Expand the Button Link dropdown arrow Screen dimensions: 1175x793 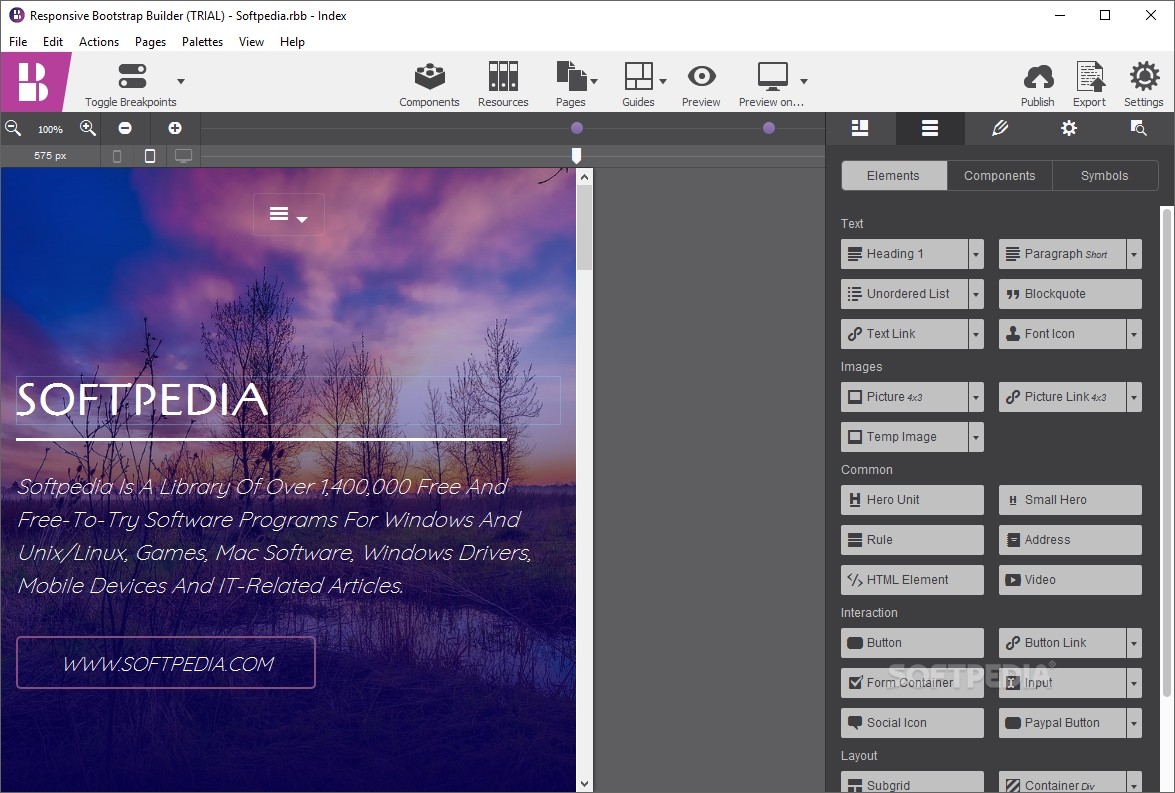pos(1134,643)
